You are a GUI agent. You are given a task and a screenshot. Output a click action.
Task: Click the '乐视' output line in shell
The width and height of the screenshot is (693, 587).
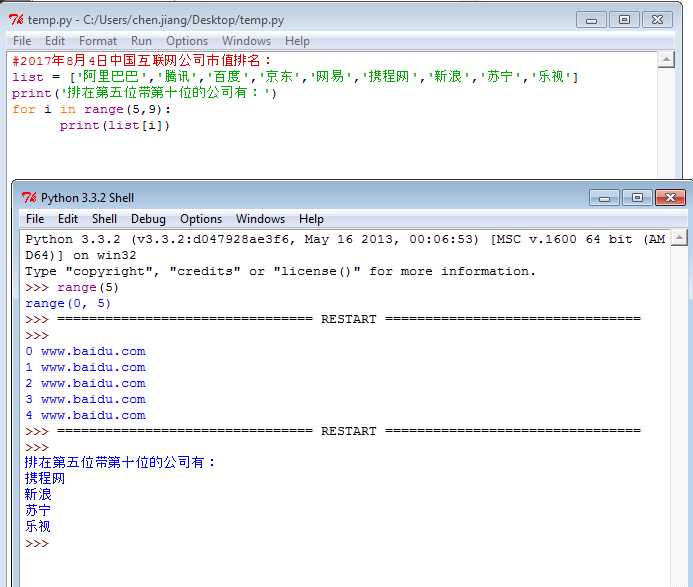pos(38,526)
